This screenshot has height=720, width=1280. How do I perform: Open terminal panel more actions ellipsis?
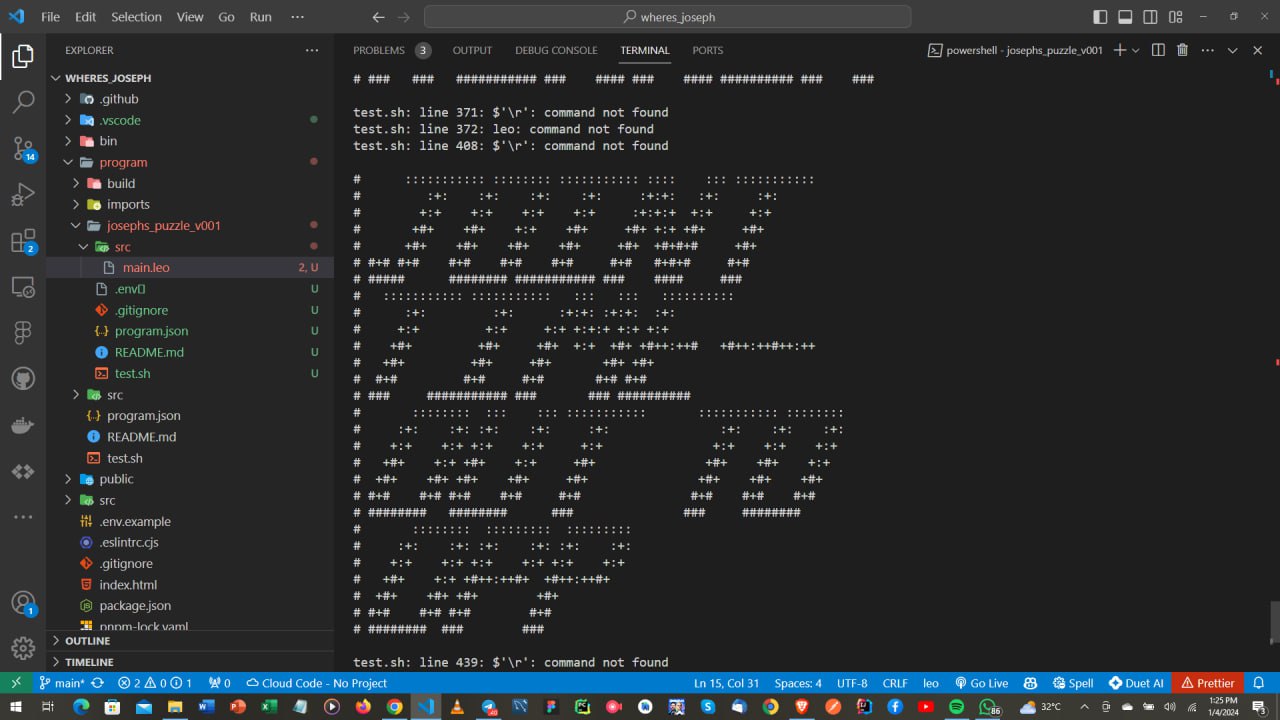[x=1206, y=50]
